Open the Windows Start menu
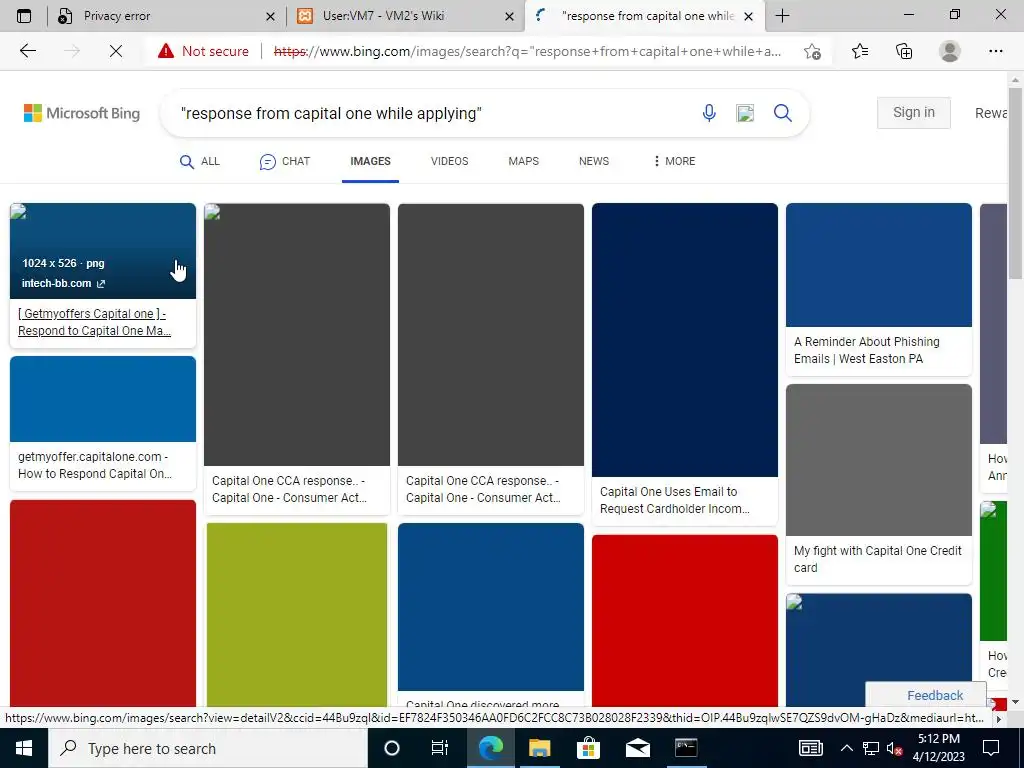Image resolution: width=1024 pixels, height=768 pixels. pos(24,748)
